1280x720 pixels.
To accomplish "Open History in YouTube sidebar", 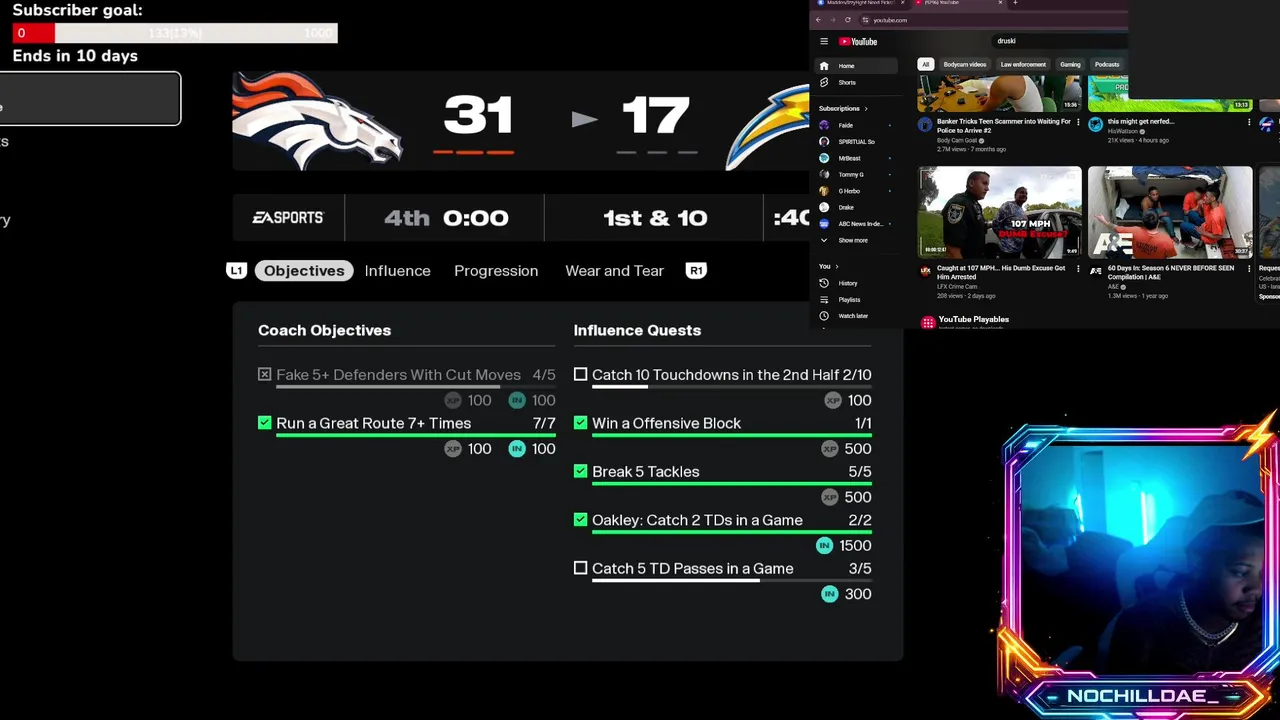I will [x=838, y=283].
